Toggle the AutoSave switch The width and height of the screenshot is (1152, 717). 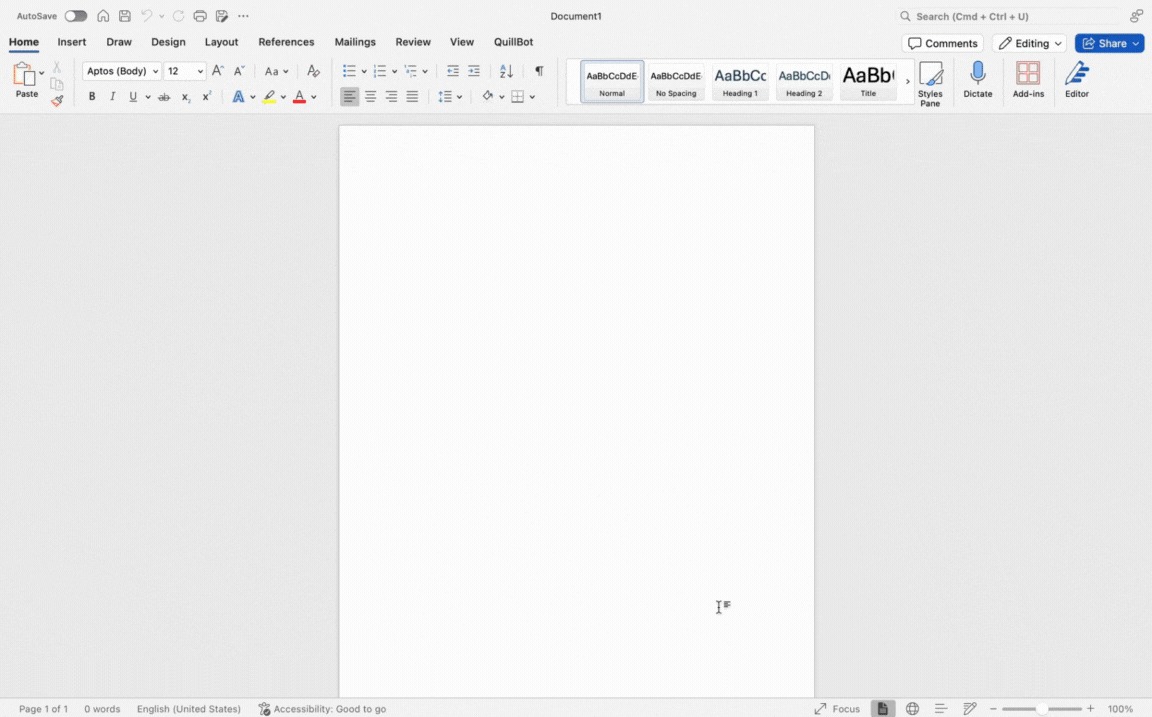point(76,16)
